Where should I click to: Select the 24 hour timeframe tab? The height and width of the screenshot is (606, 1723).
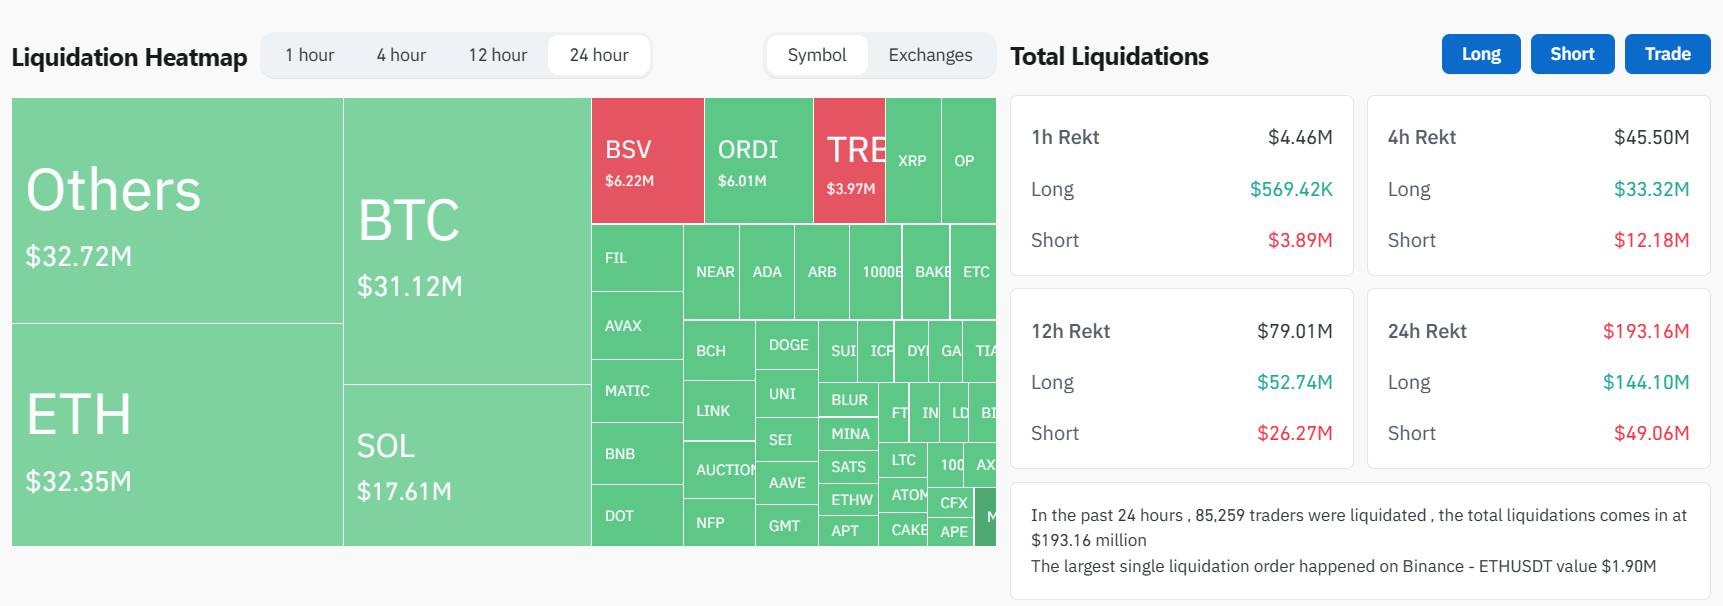coord(599,55)
